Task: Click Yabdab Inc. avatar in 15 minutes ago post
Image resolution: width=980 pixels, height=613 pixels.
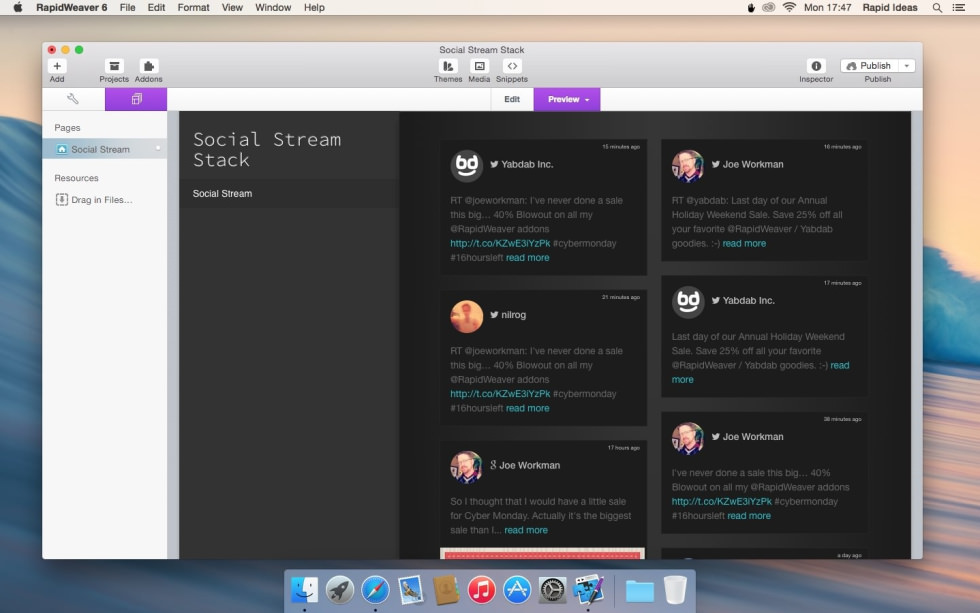Action: tap(466, 166)
